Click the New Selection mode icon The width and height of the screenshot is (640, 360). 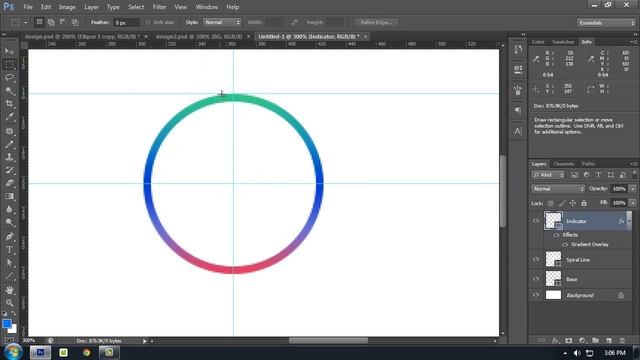39,22
